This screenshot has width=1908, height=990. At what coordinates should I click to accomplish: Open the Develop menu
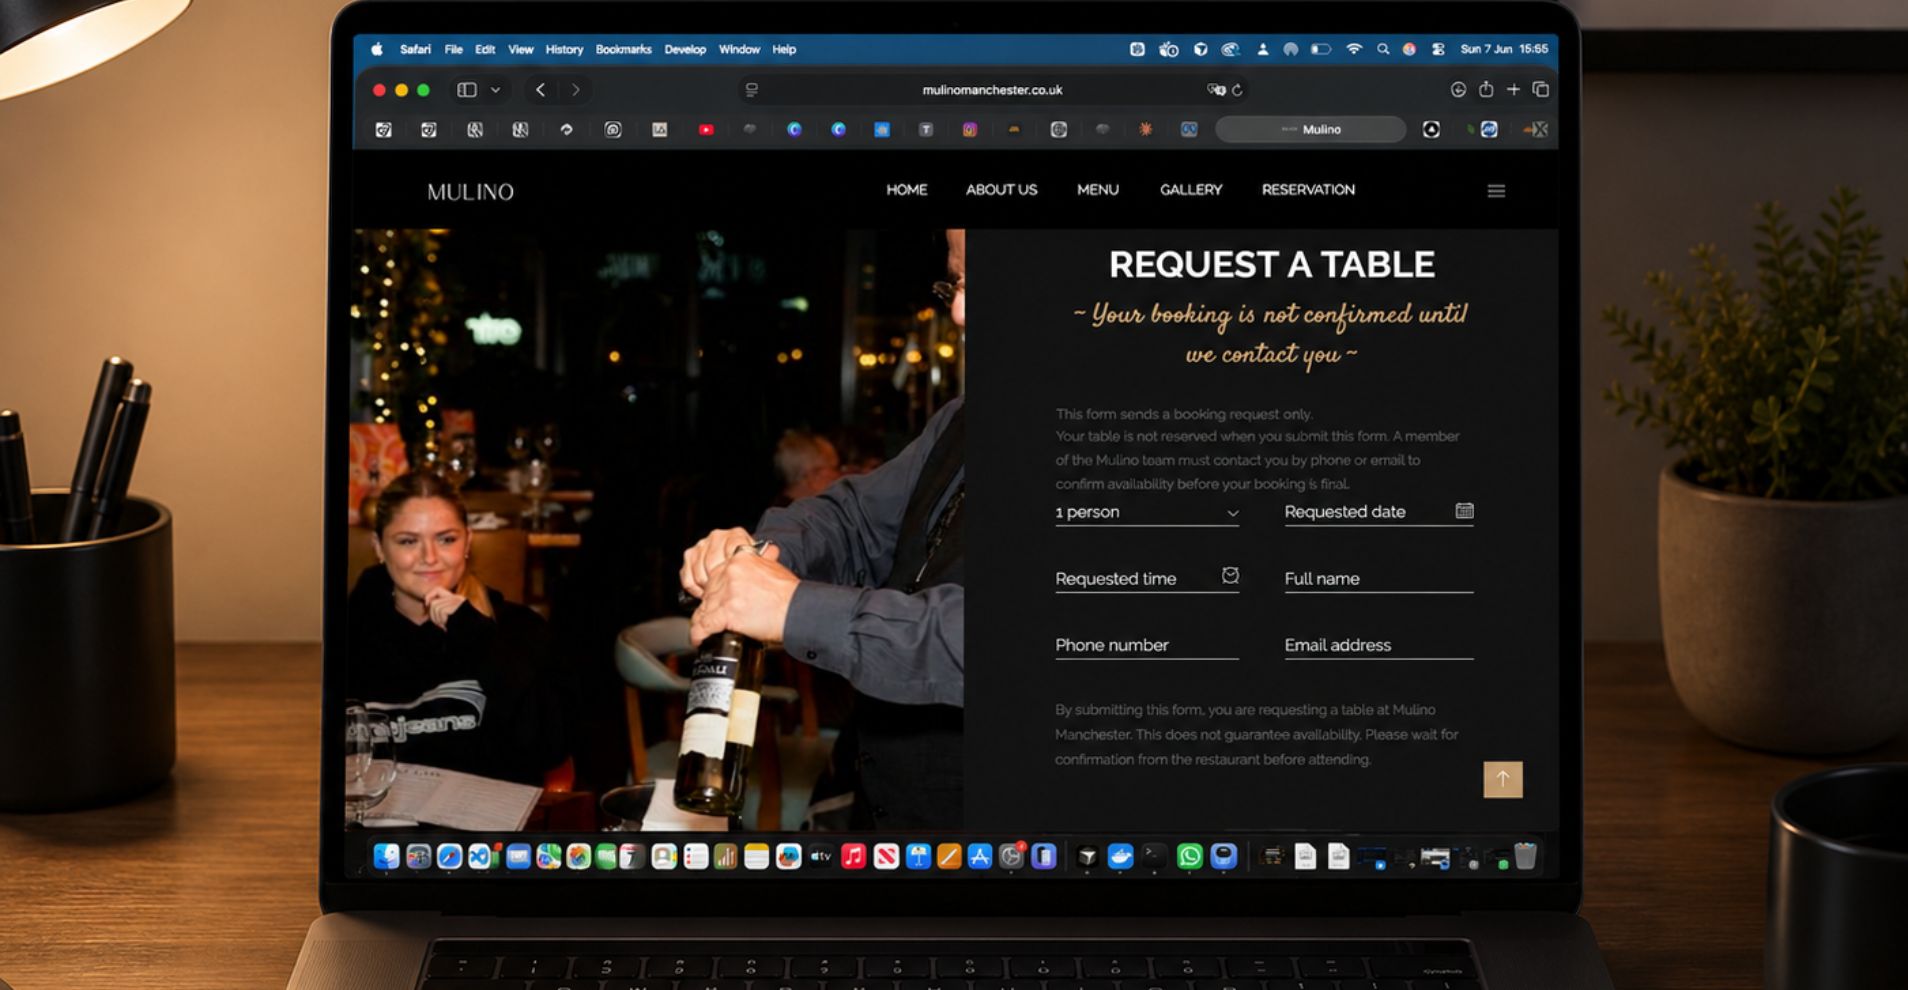685,49
